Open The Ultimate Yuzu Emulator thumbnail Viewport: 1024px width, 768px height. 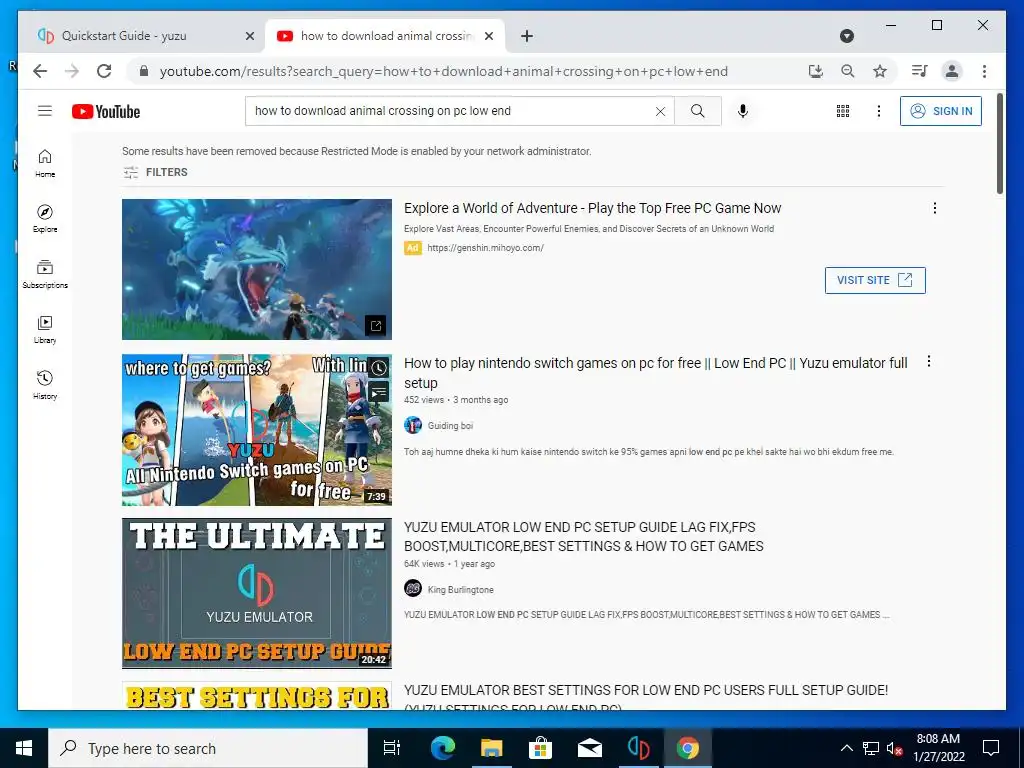tap(257, 593)
